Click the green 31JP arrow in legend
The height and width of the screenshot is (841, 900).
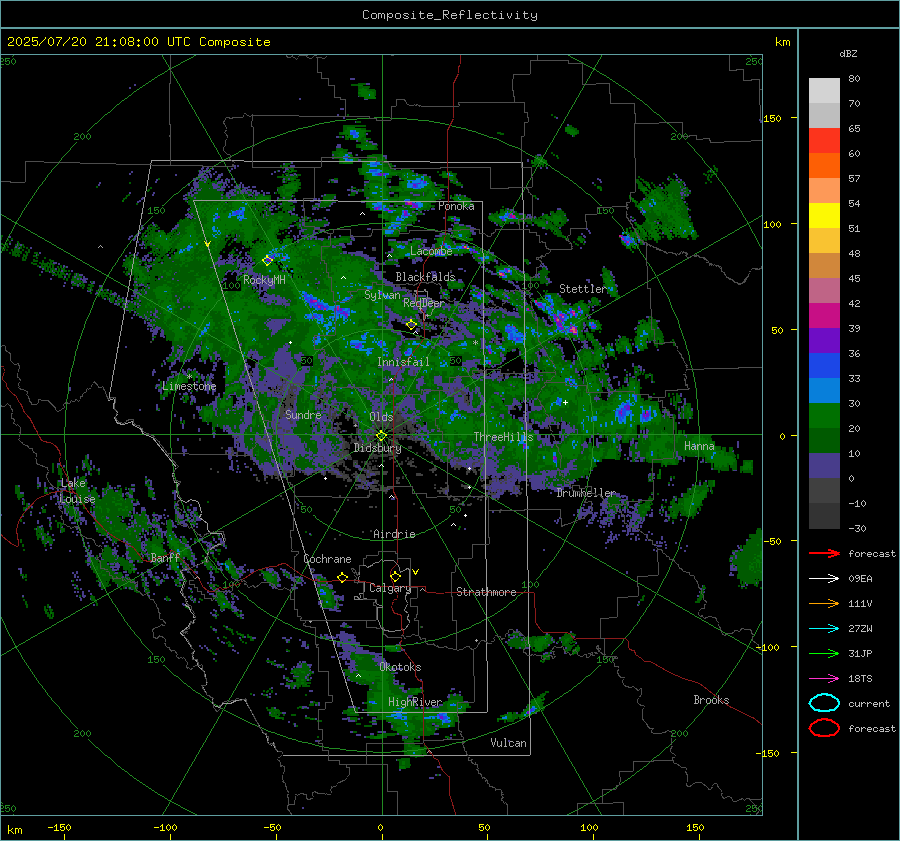click(x=824, y=653)
